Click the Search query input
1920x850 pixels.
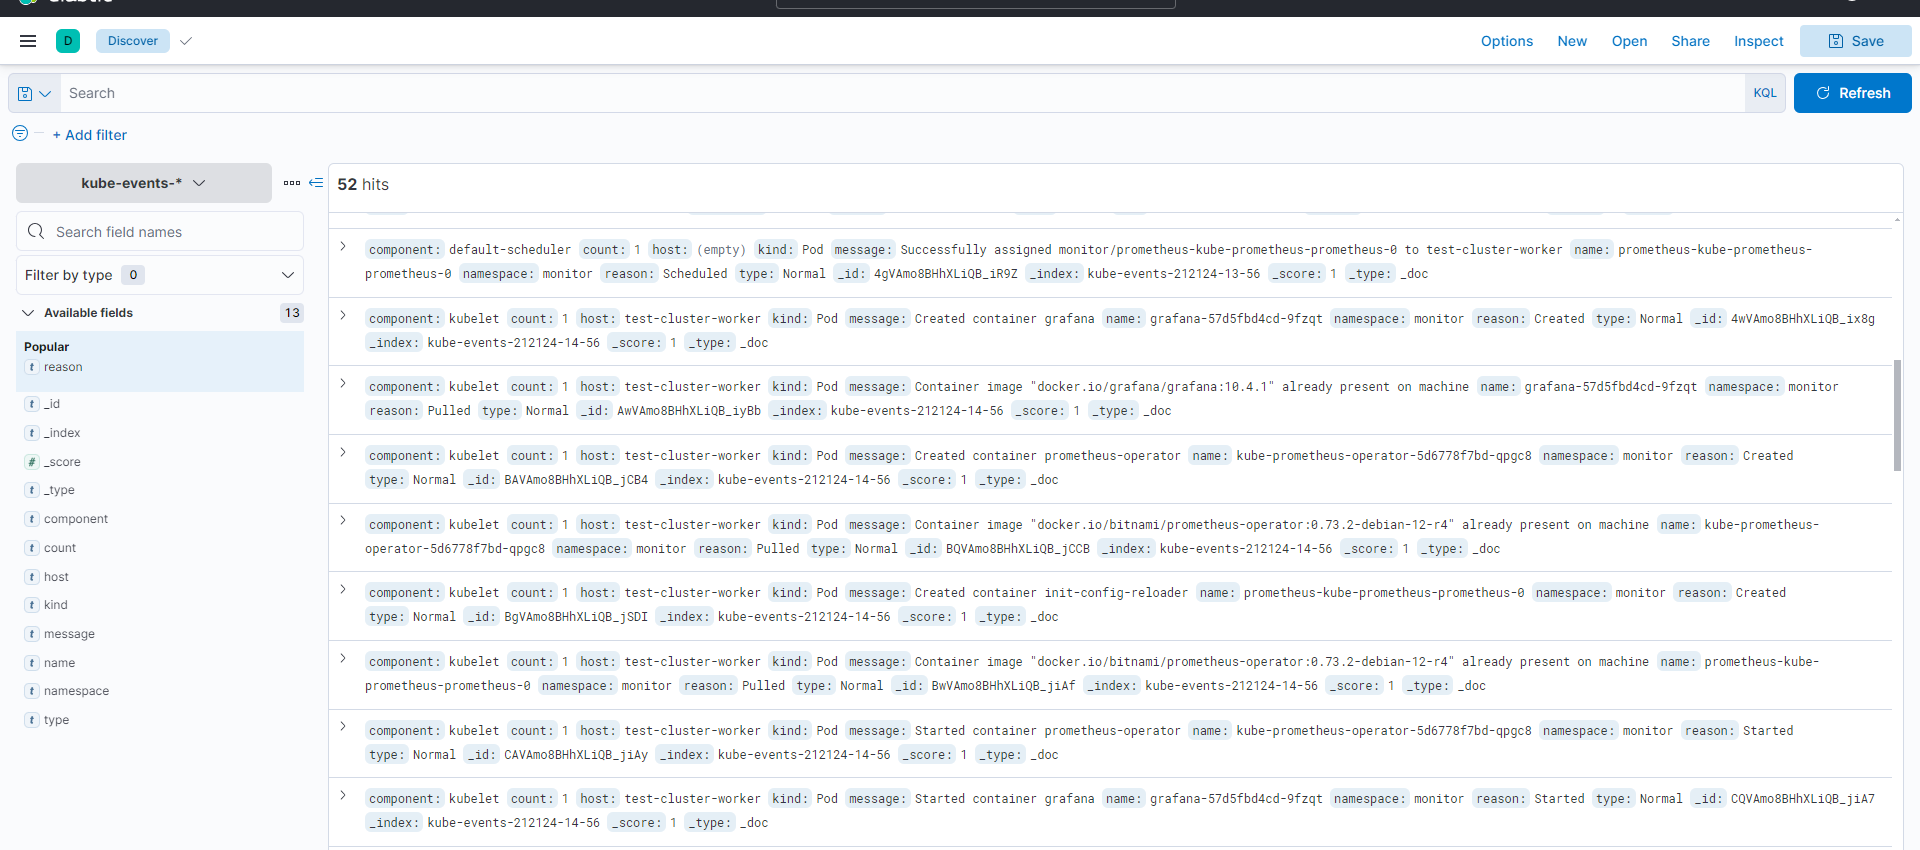(902, 93)
